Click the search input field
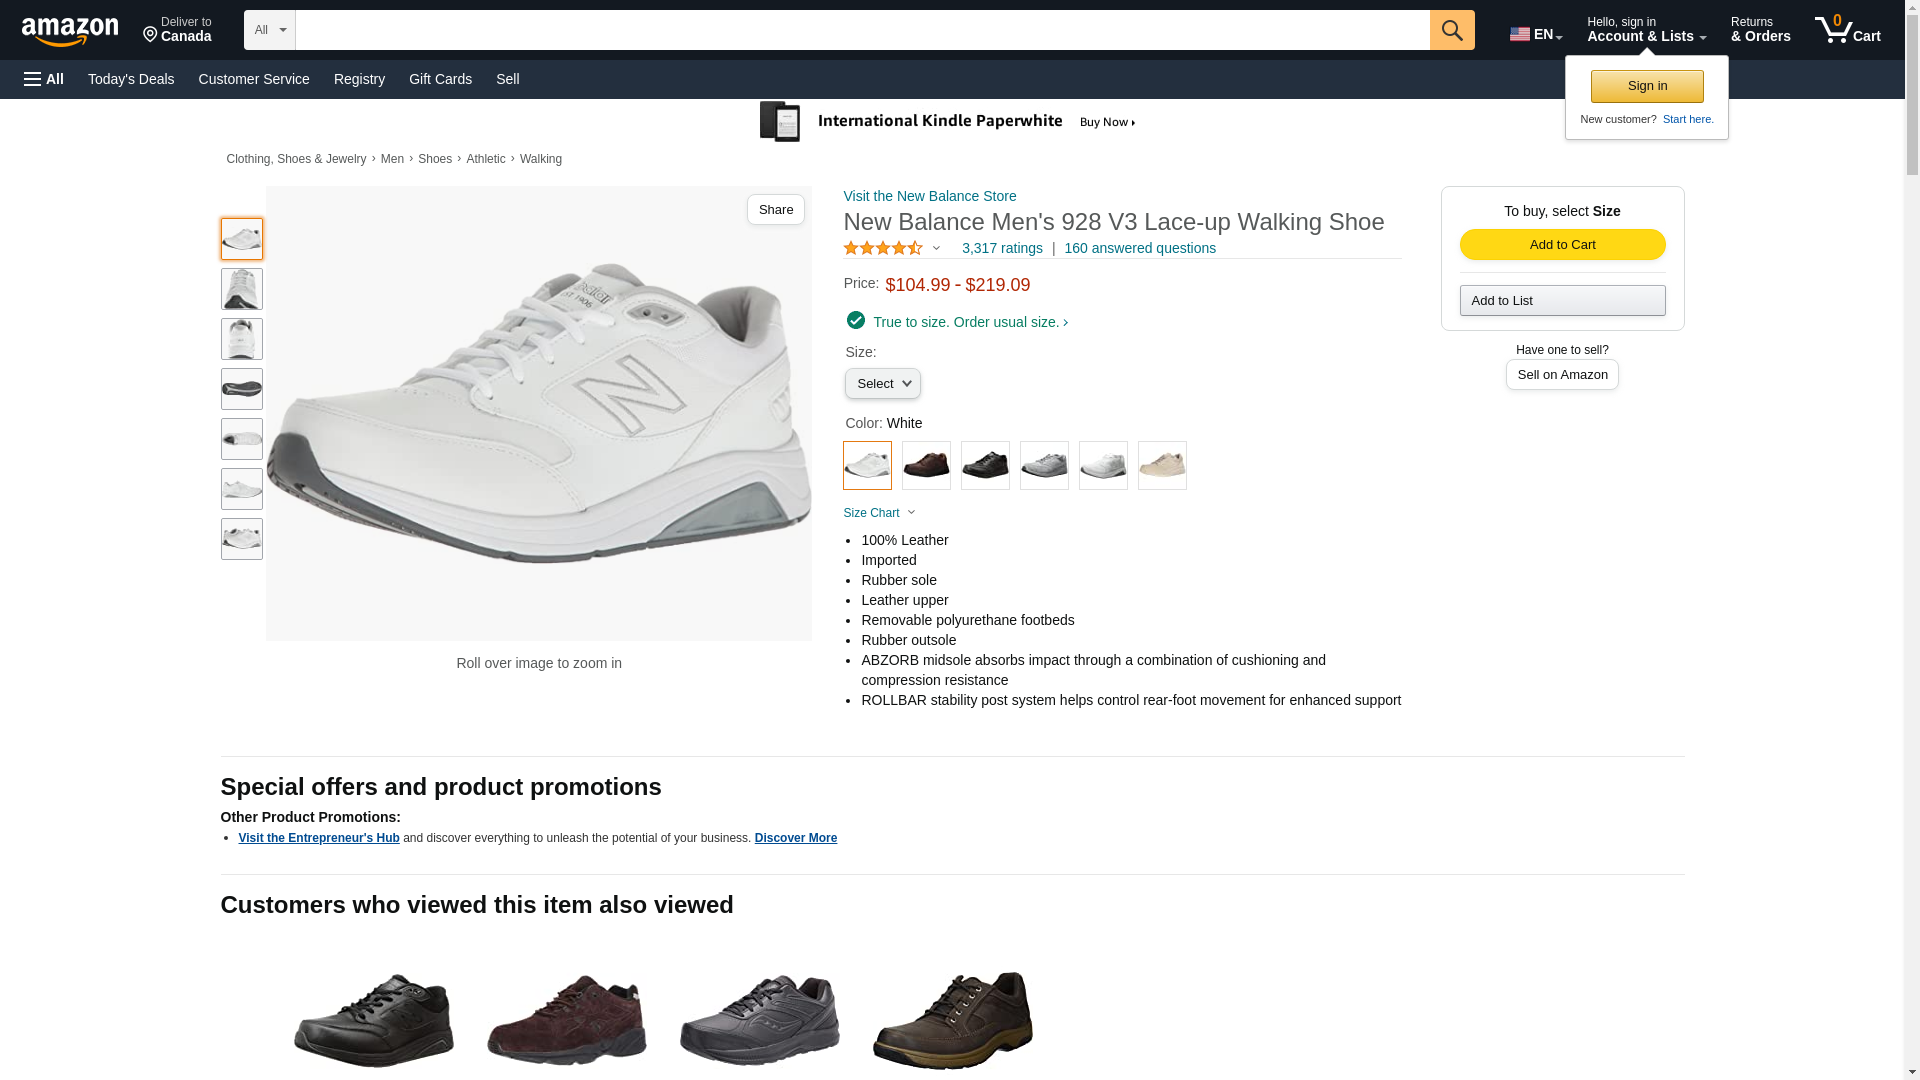The height and width of the screenshot is (1080, 1920). tap(862, 30)
